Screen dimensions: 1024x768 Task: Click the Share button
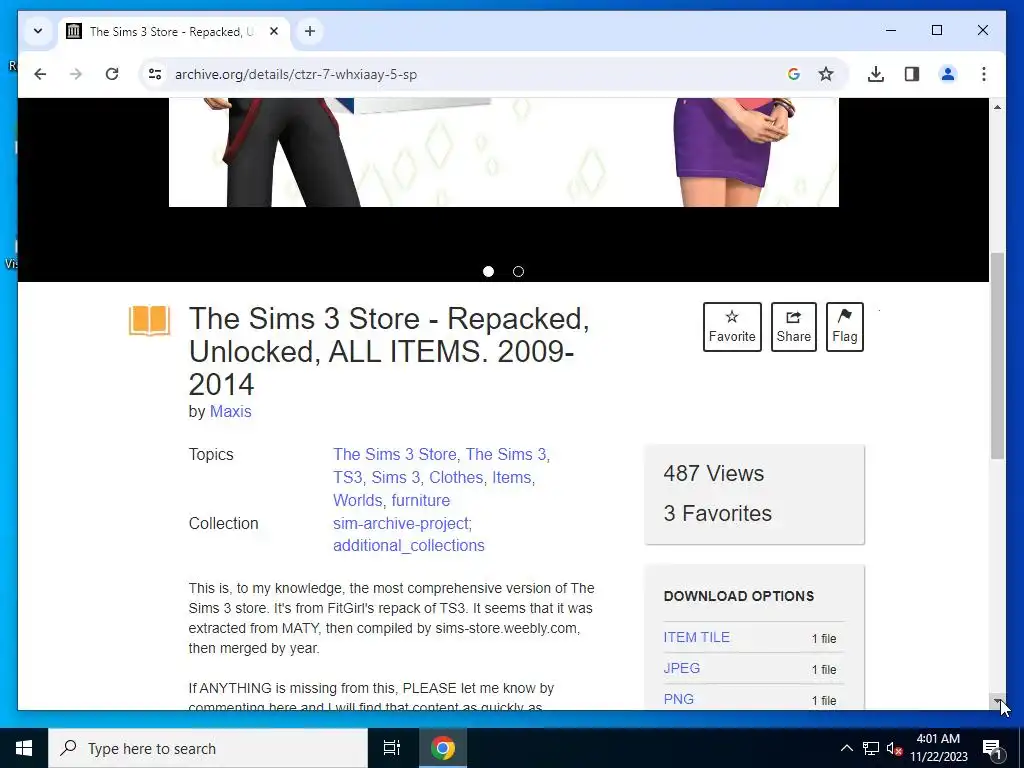coord(793,327)
